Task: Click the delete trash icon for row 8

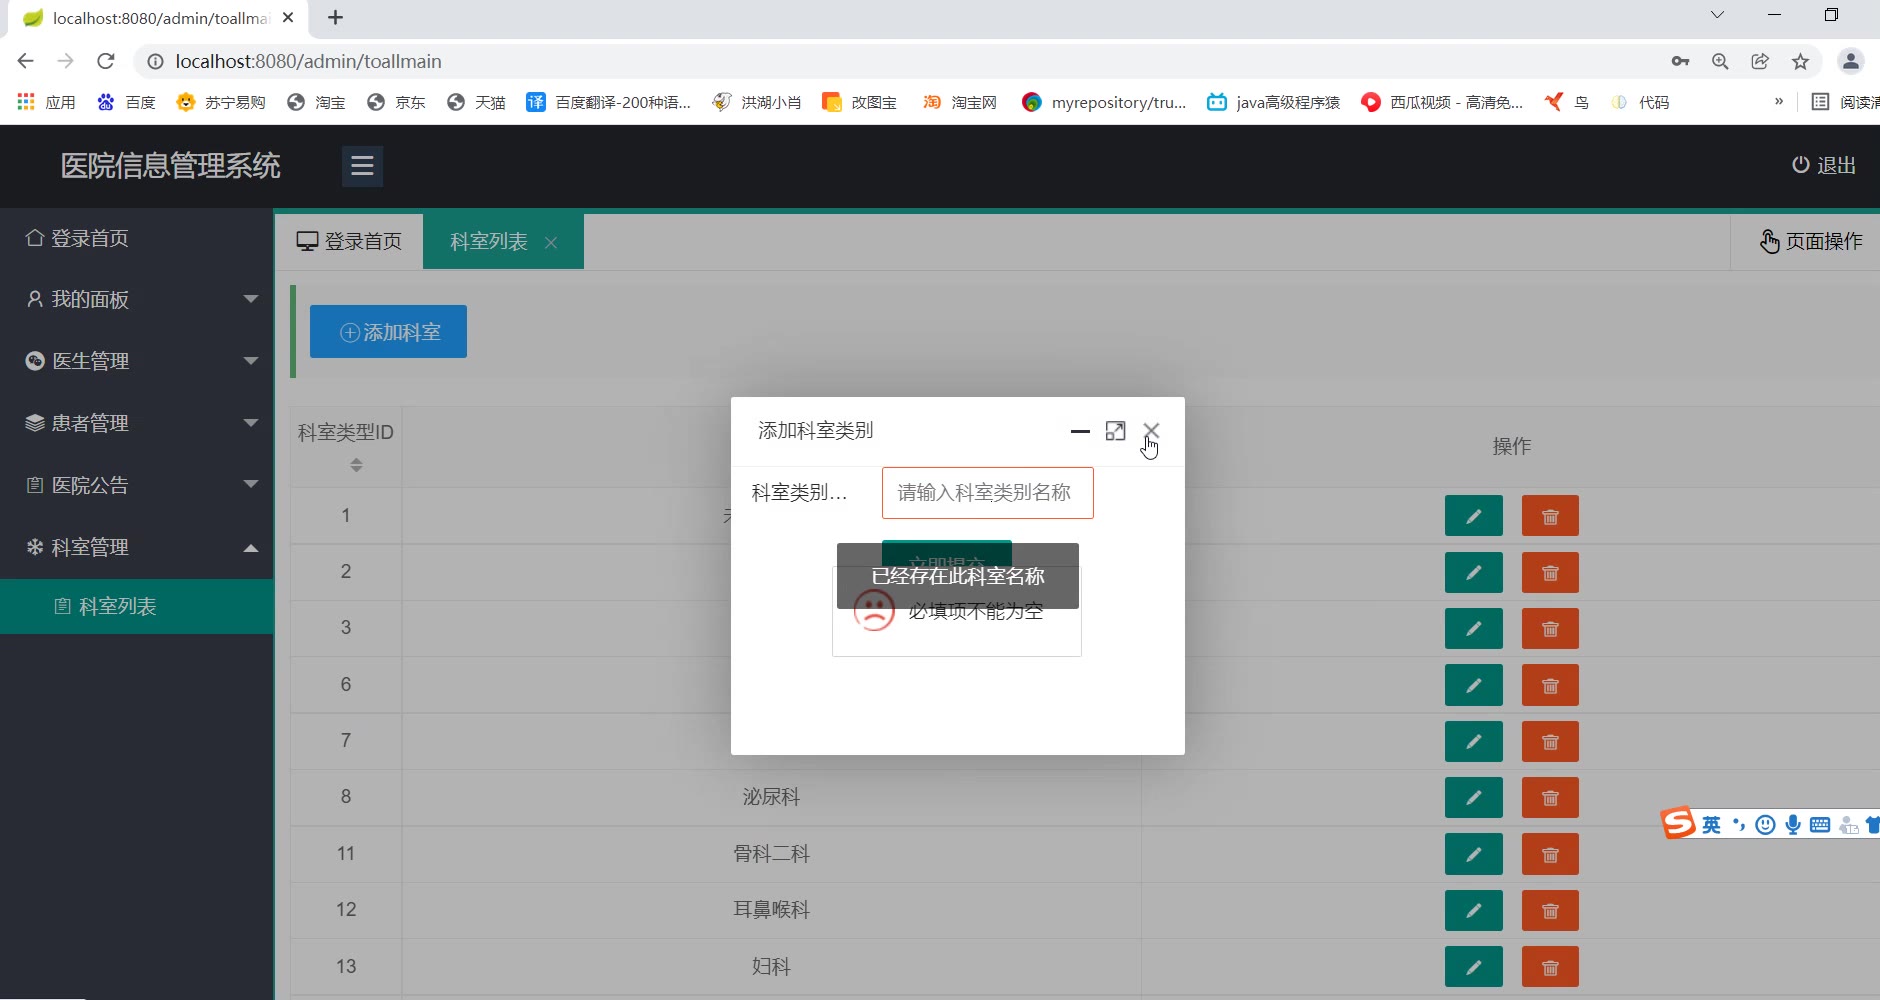Action: 1550,798
